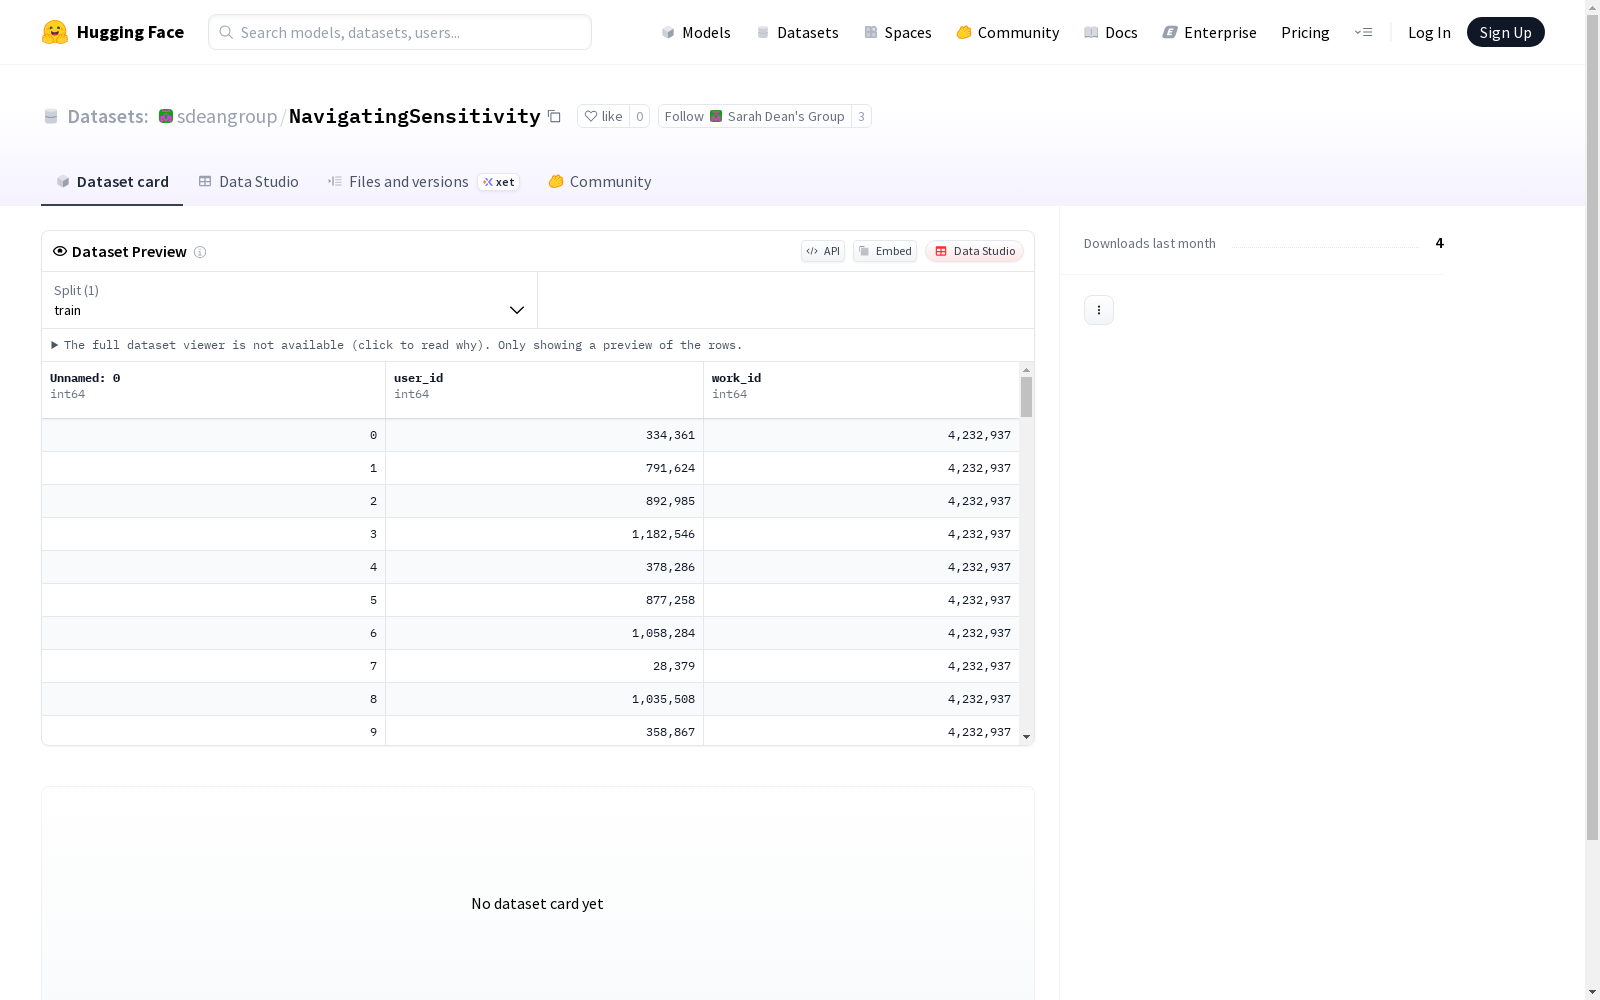The width and height of the screenshot is (1600, 1000).
Task: Click Sign Up button
Action: (1505, 32)
